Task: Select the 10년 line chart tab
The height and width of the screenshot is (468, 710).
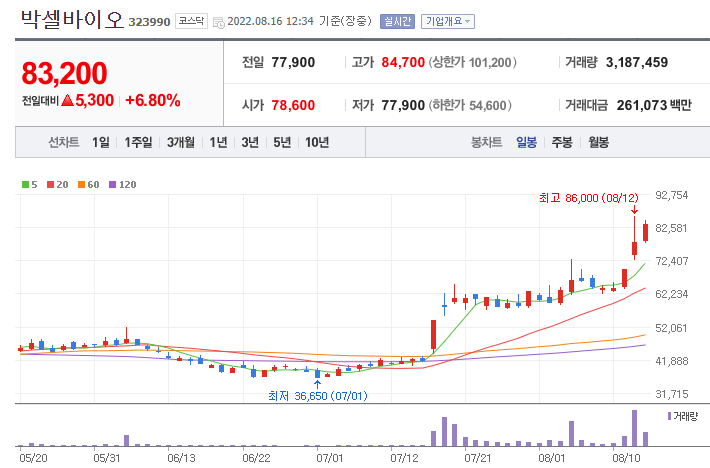Action: [x=317, y=142]
